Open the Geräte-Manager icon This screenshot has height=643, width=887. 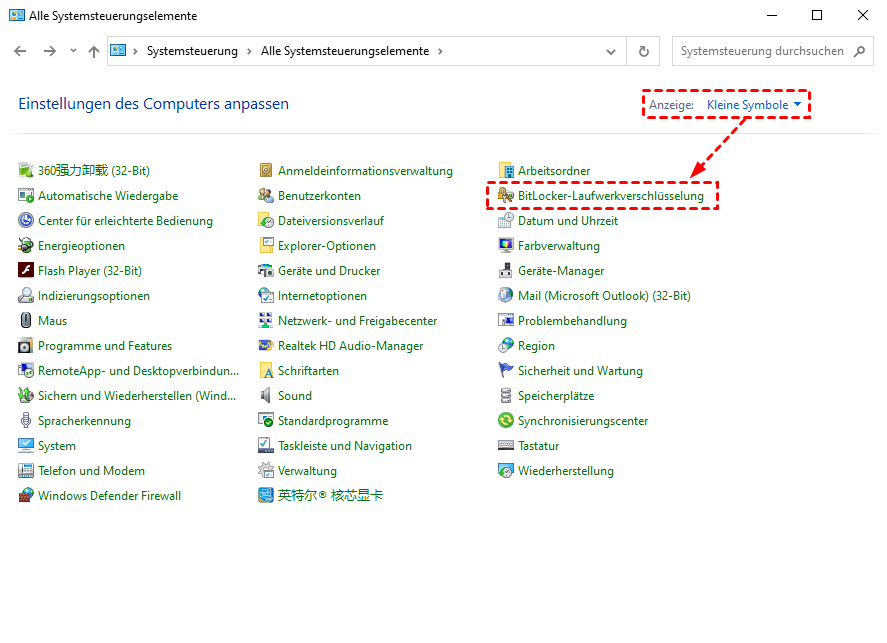[506, 271]
